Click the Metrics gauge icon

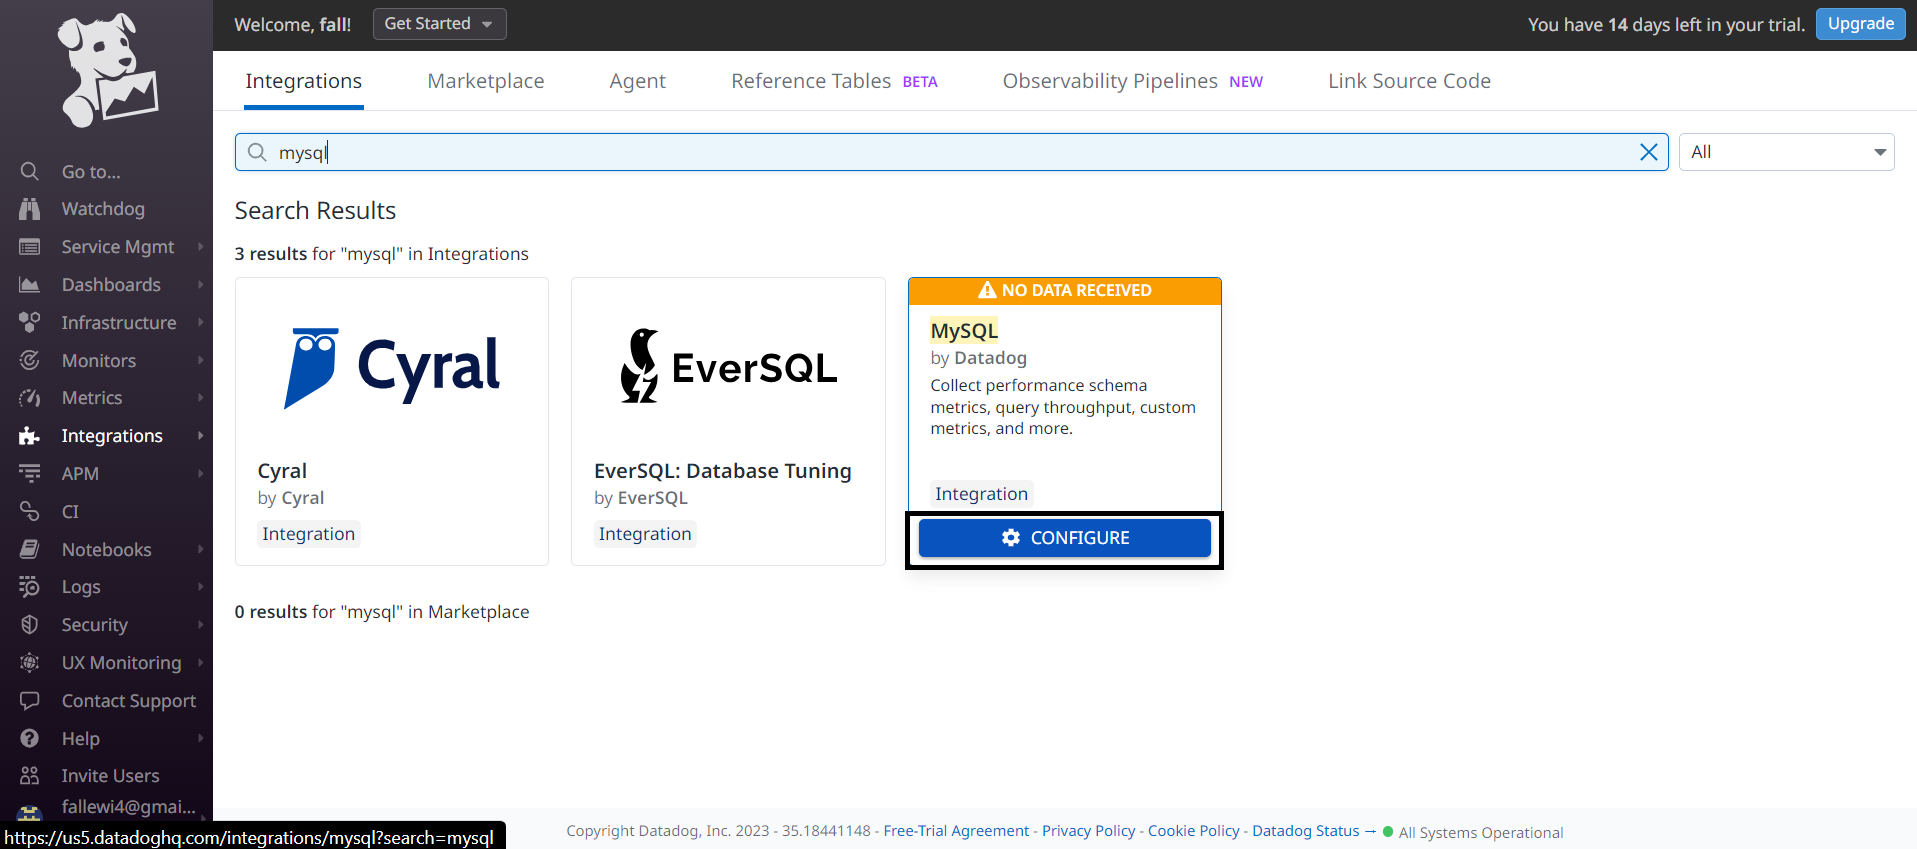(30, 398)
